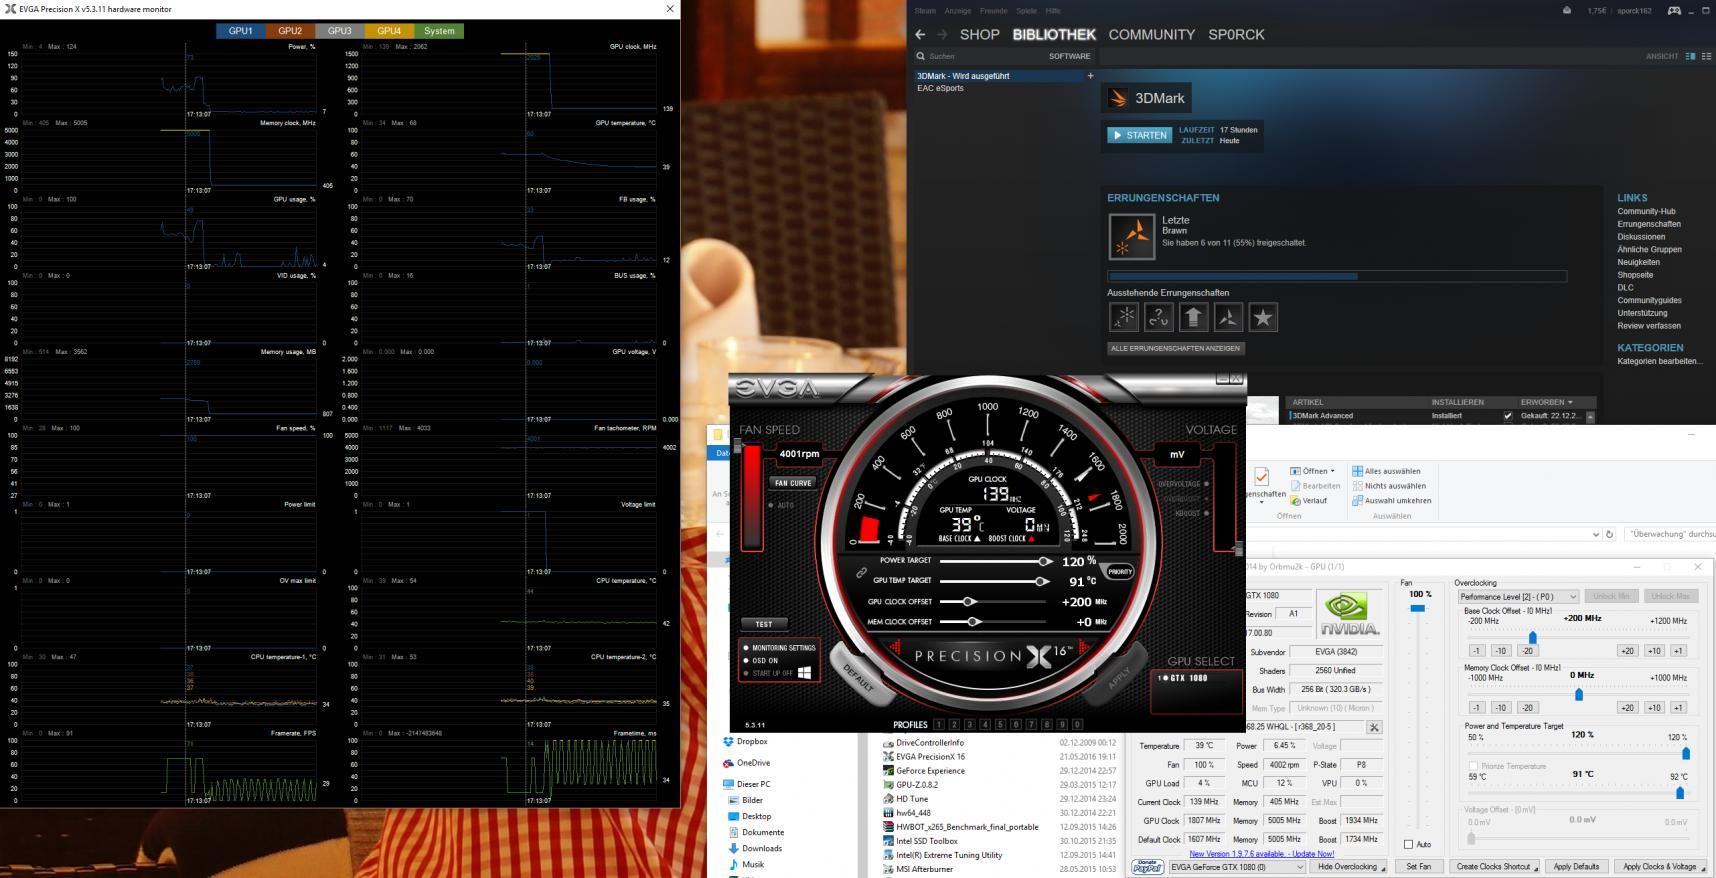Open the New Version update link
Viewport: 1716px width, 878px height.
pyautogui.click(x=1261, y=854)
